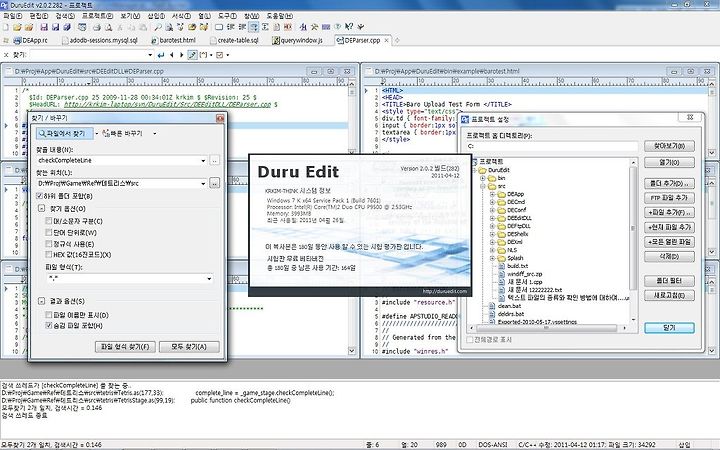Open the find bar search history dropdown

[150, 55]
